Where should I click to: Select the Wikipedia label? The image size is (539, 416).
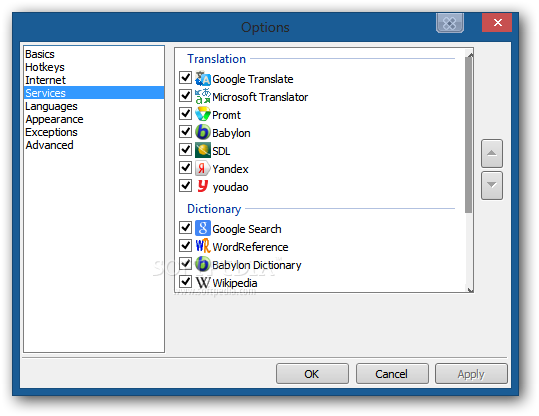point(235,283)
